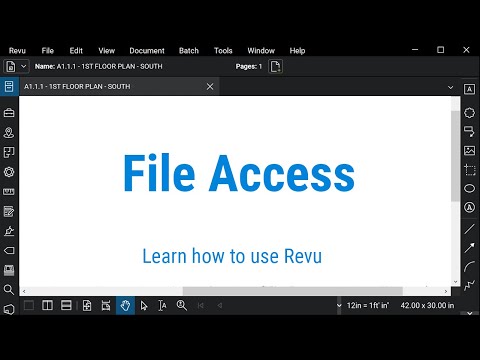The image size is (480, 360).
Task: Open the Document menu
Action: (147, 51)
